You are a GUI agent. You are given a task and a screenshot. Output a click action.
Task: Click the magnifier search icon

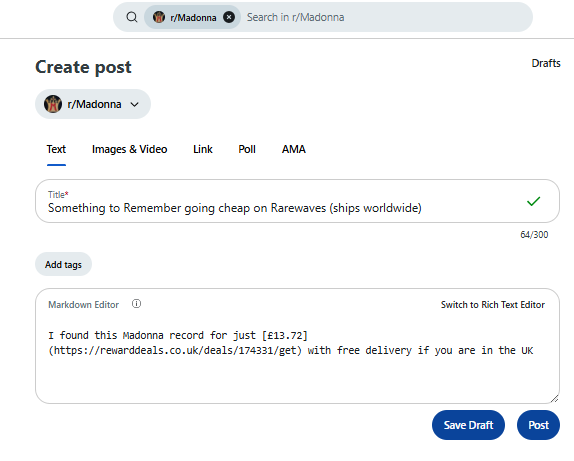132,17
